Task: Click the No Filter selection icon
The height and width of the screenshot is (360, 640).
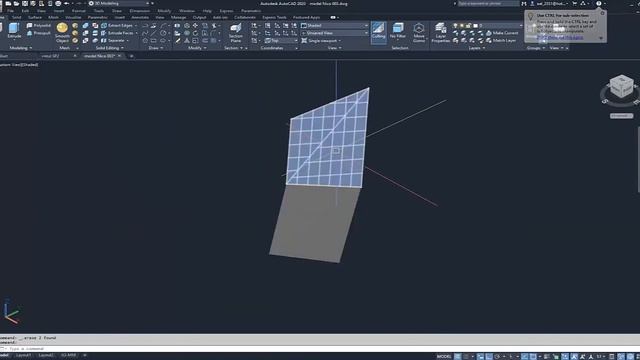Action: click(398, 31)
